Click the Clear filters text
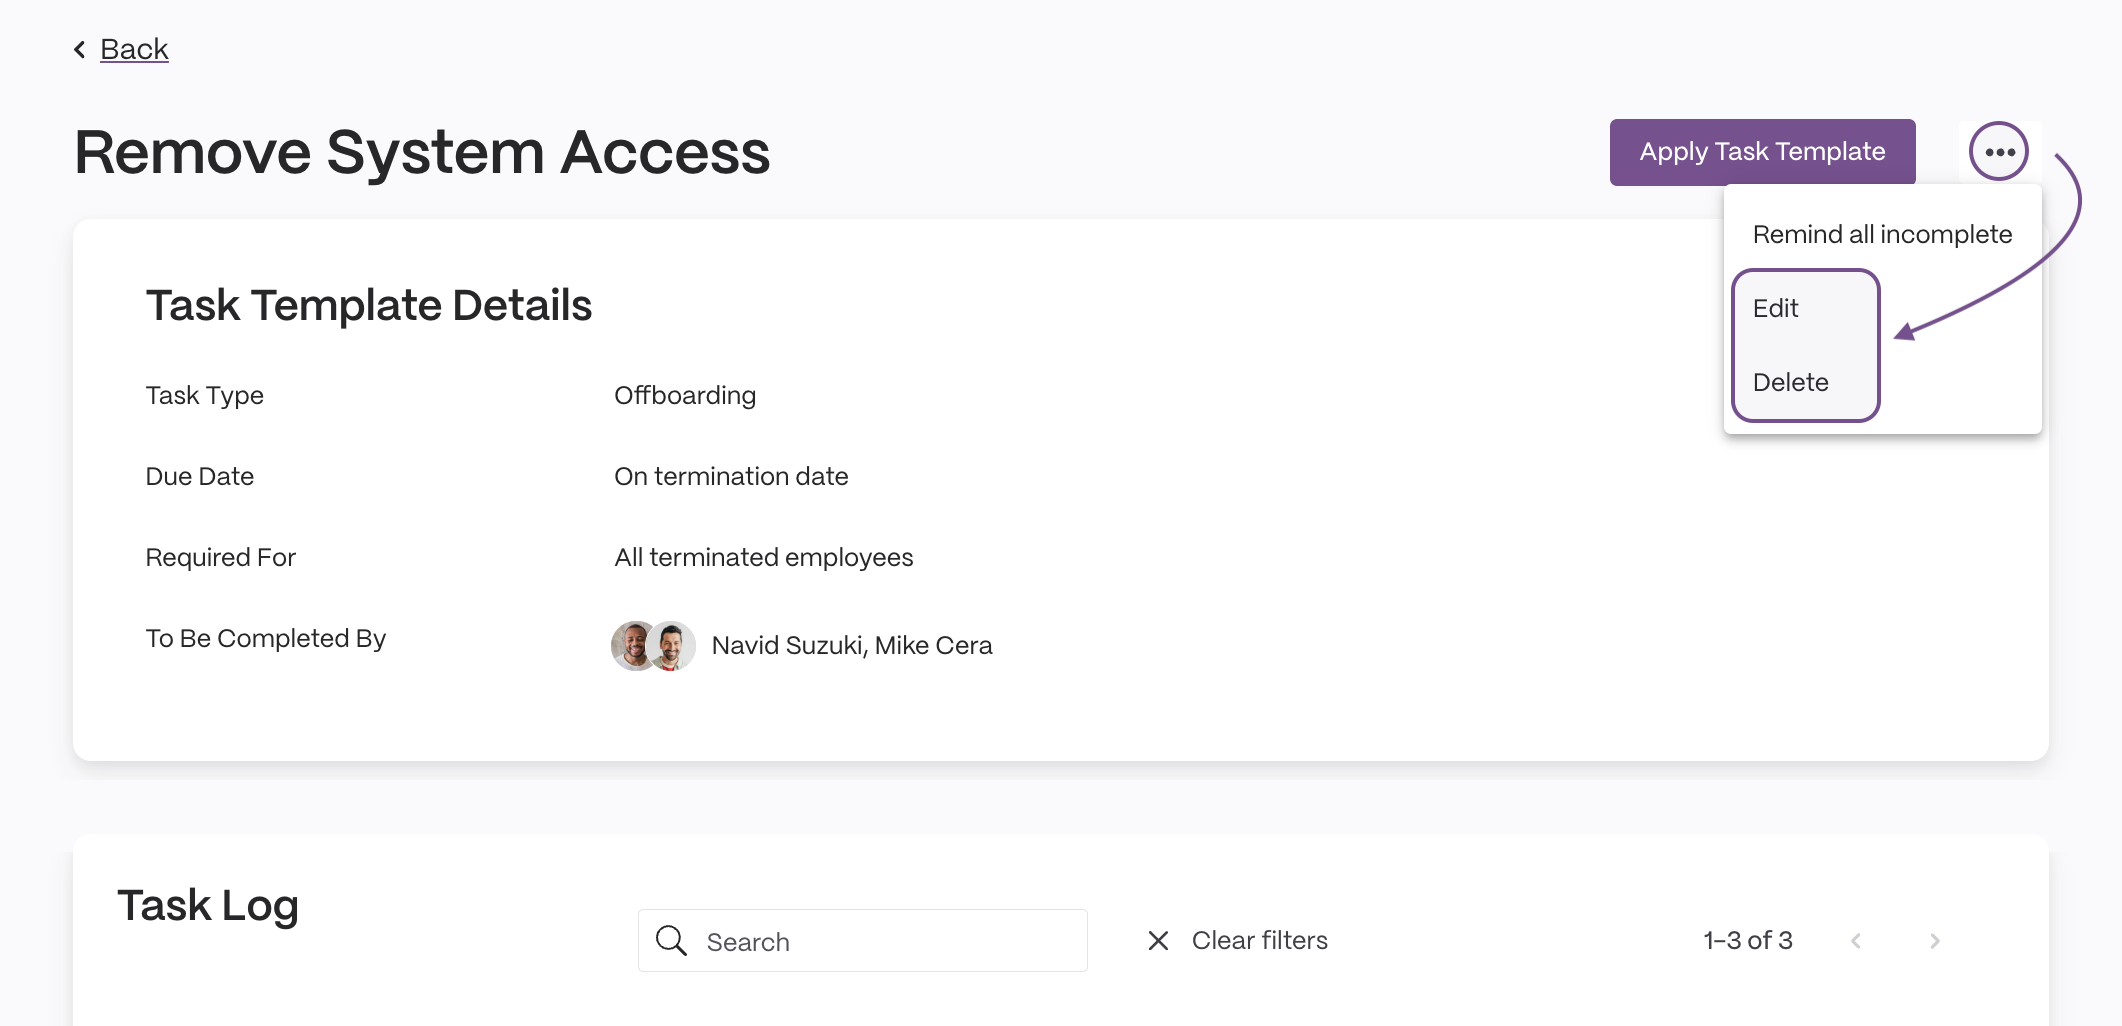 [x=1260, y=940]
